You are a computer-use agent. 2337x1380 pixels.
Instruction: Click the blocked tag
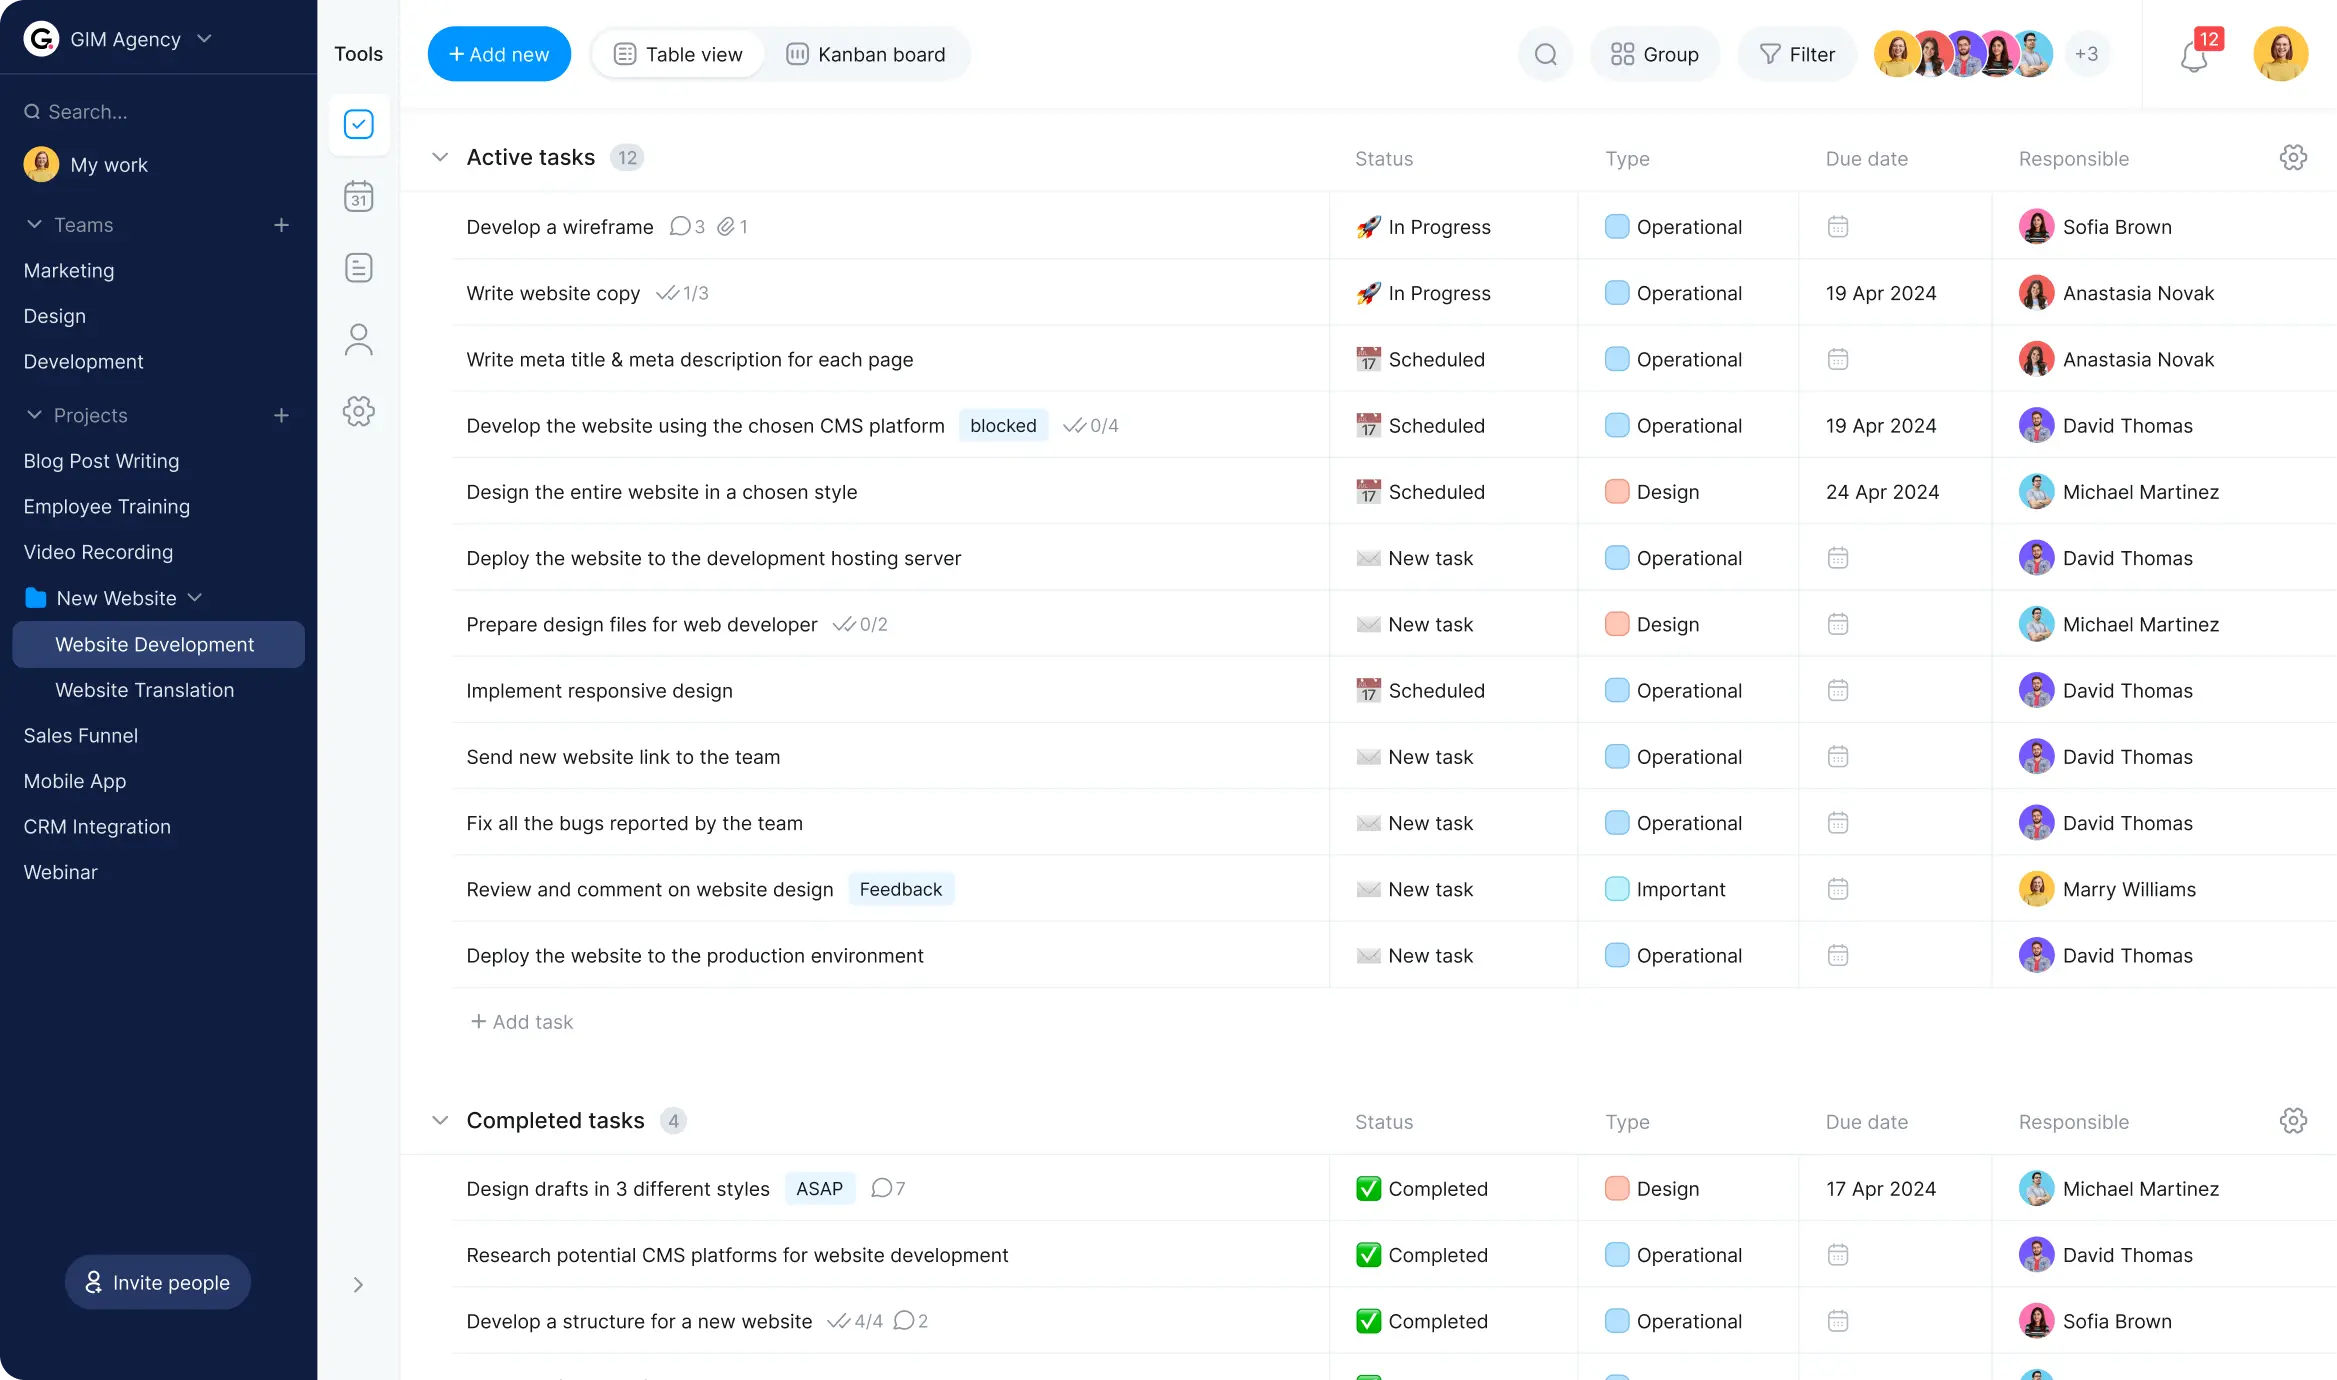(1003, 426)
